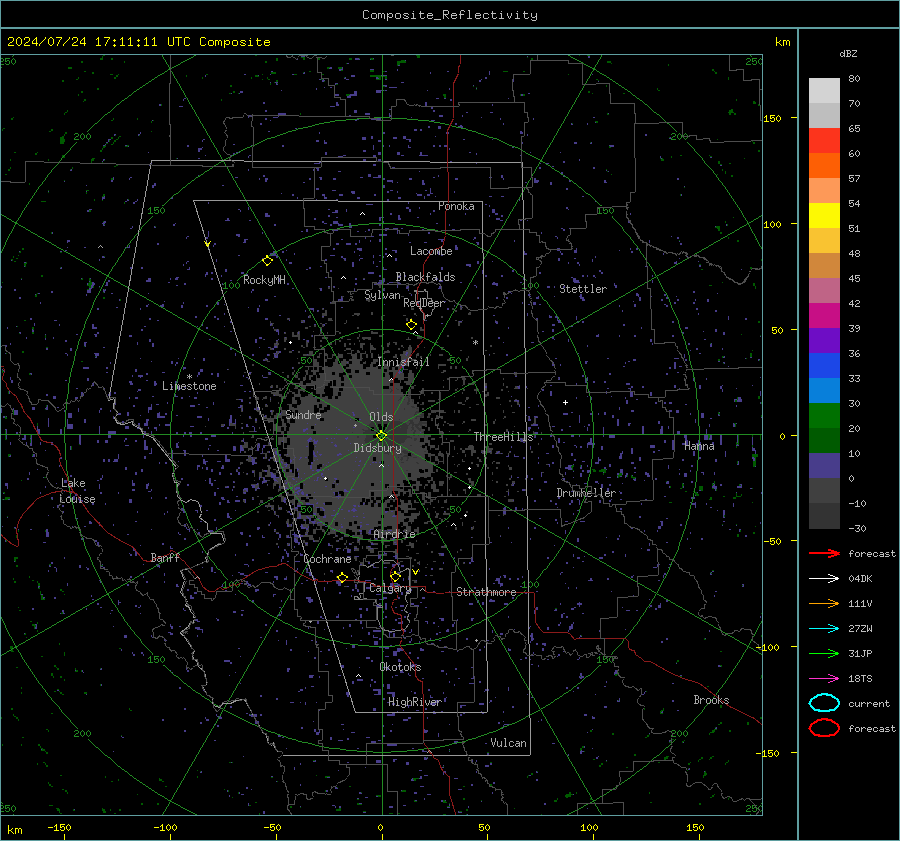Click the purple 36–39 dBZ color swatch
This screenshot has width=900, height=841.
(x=824, y=340)
